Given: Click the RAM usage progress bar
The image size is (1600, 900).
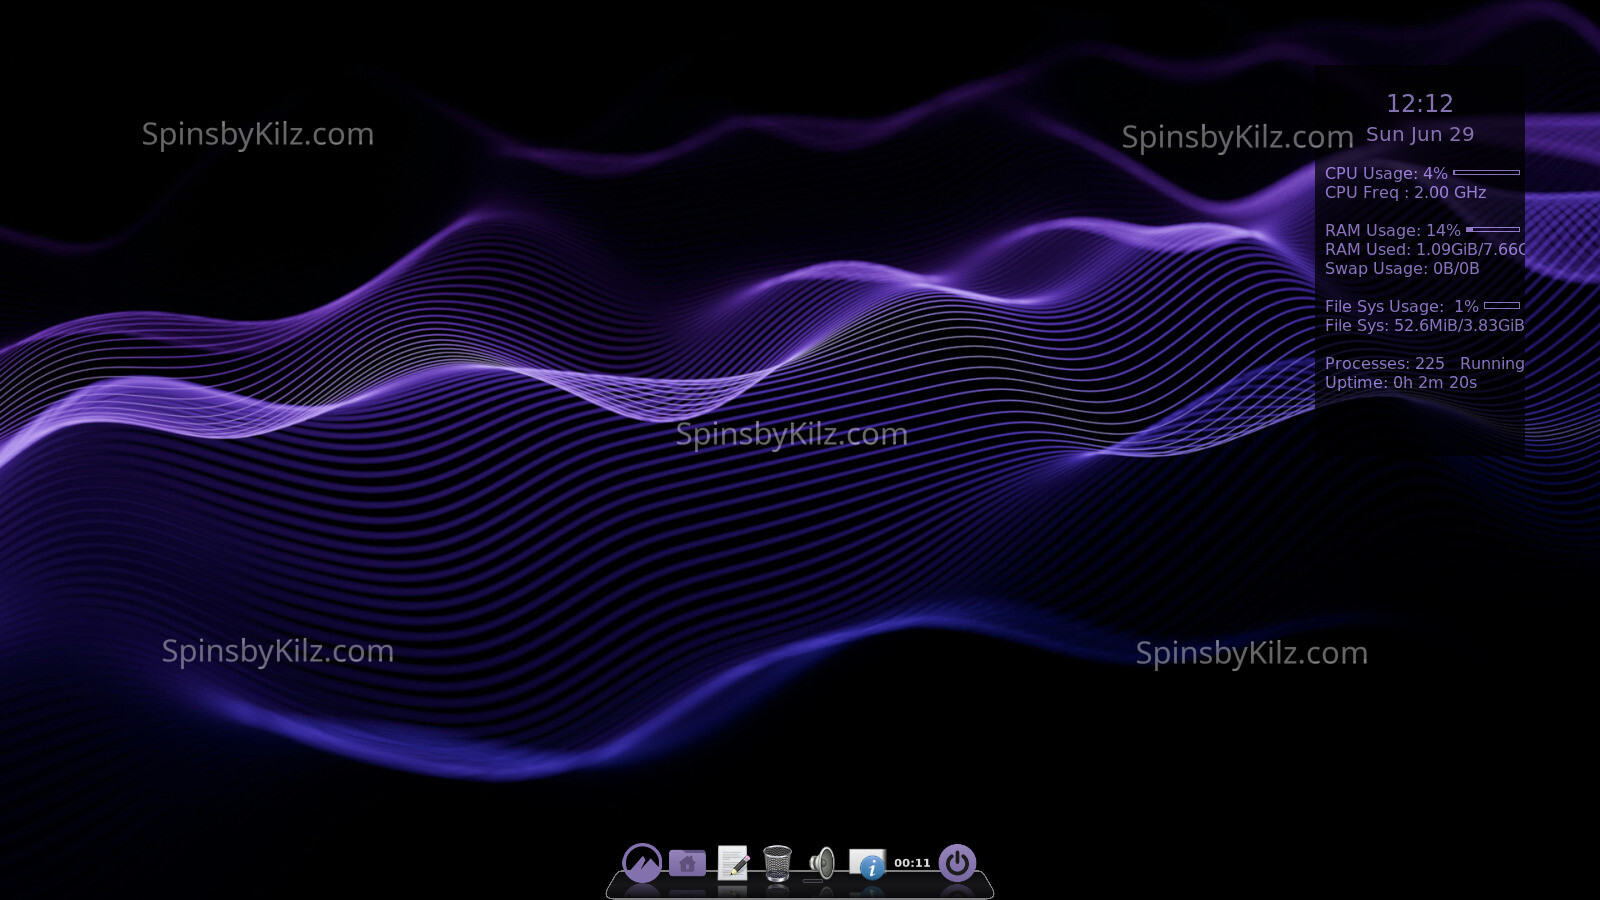Looking at the screenshot, I should coord(1493,230).
